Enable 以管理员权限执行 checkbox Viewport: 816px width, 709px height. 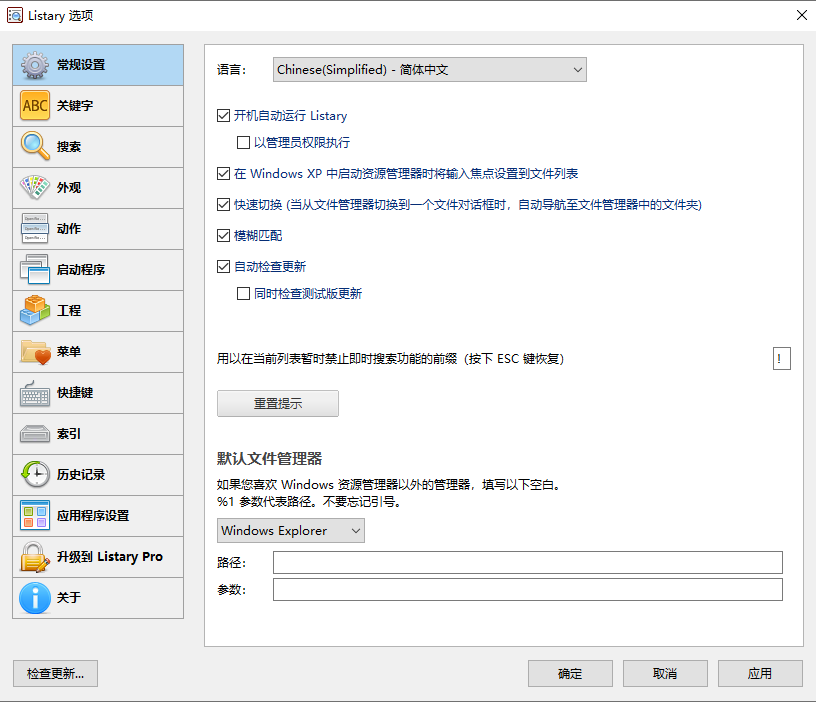point(243,143)
